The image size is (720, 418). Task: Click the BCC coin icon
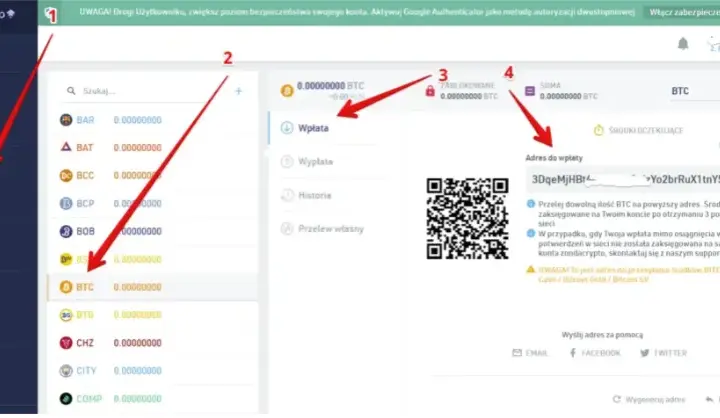pos(66,175)
